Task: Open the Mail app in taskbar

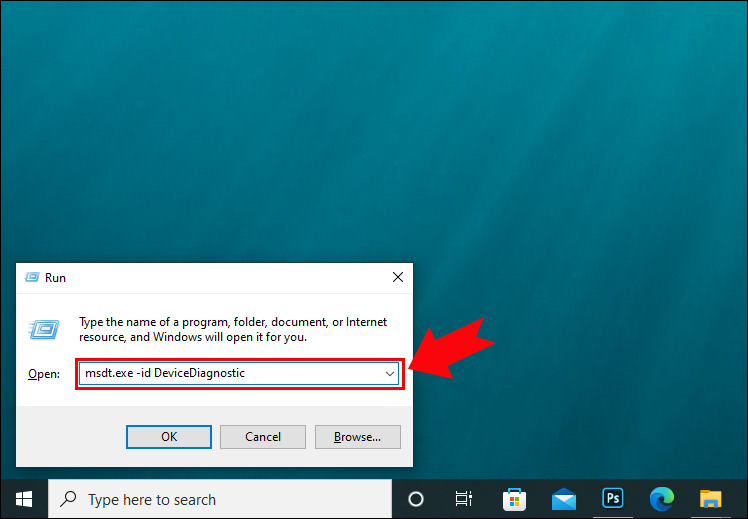Action: pyautogui.click(x=564, y=499)
